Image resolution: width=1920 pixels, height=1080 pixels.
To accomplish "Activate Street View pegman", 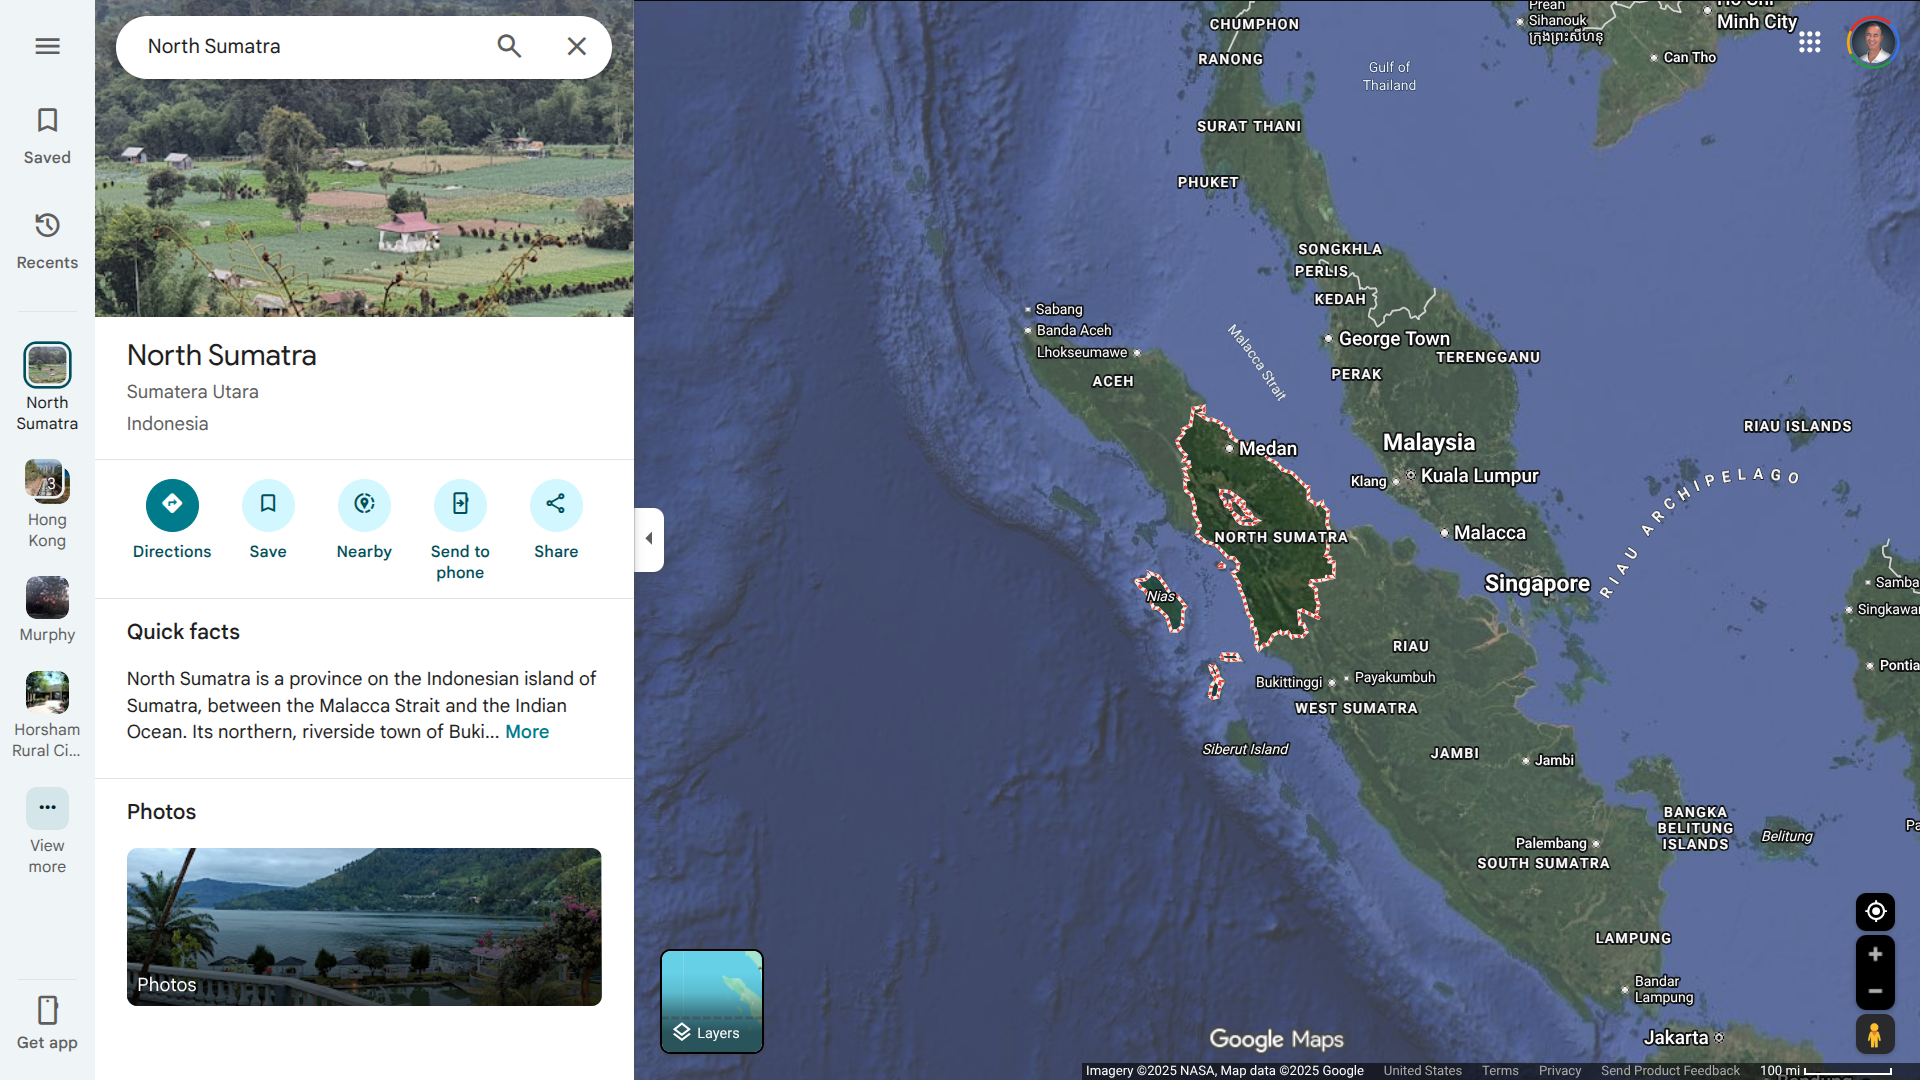I will pos(1875,1034).
